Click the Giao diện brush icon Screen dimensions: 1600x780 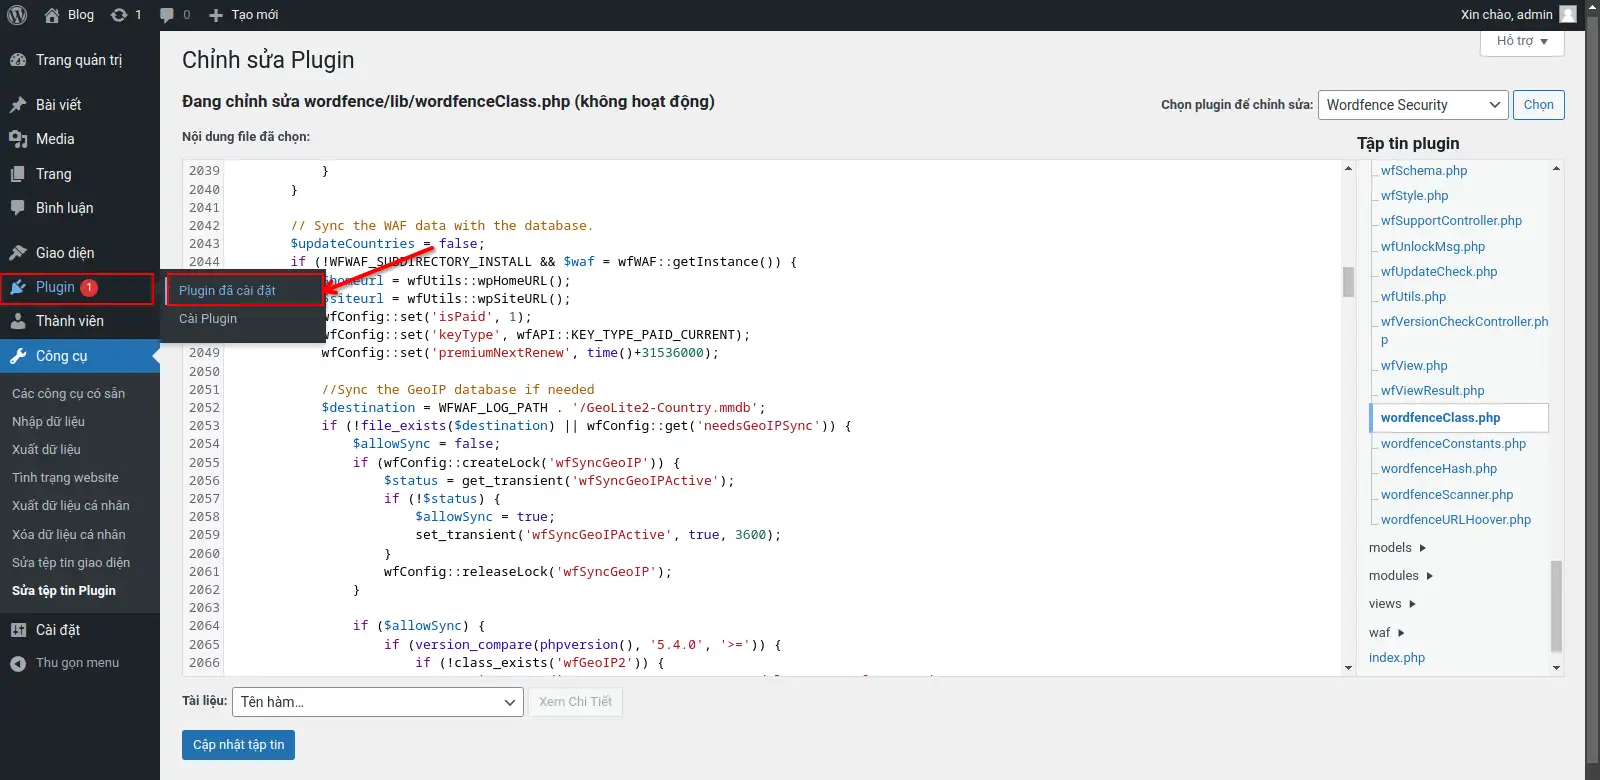(x=18, y=253)
